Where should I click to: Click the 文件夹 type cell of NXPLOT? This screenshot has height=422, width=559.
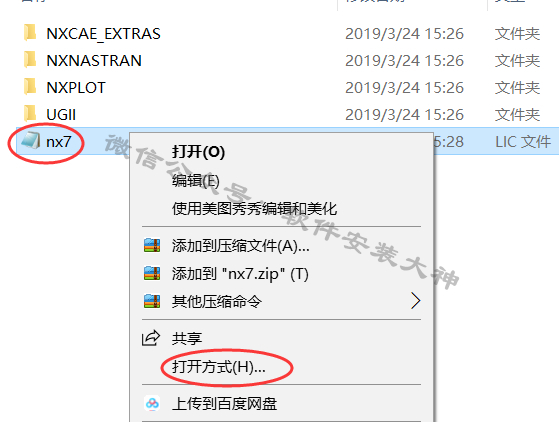tap(517, 88)
